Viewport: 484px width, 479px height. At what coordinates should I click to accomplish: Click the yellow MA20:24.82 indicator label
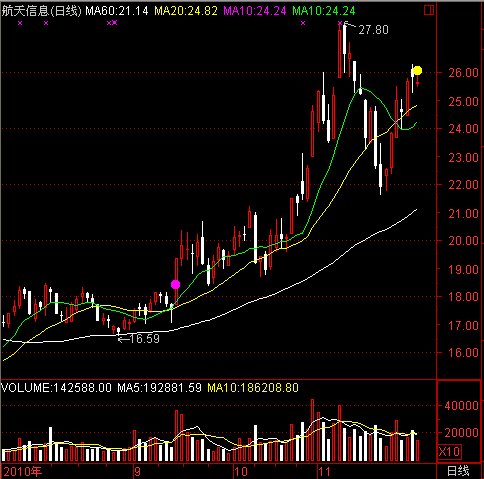point(186,11)
